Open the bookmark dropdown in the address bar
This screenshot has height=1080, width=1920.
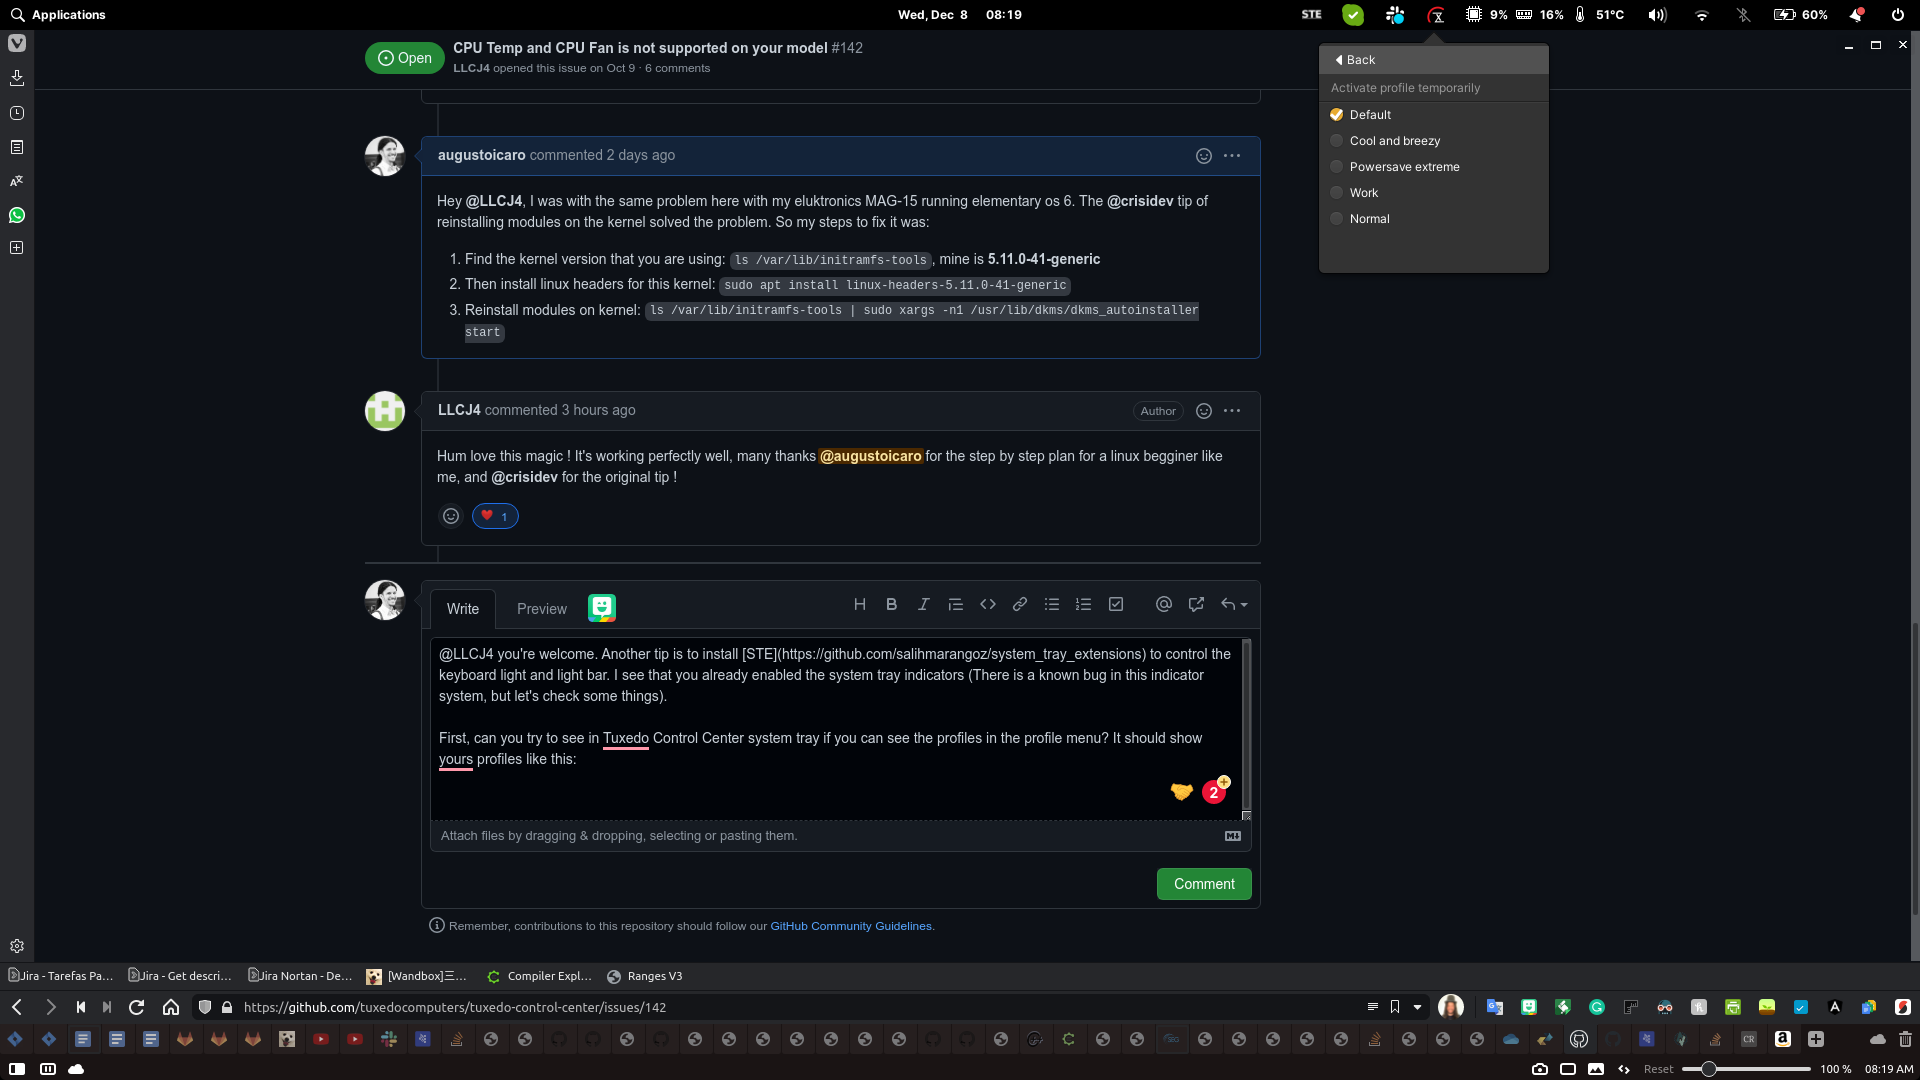click(x=1417, y=1007)
